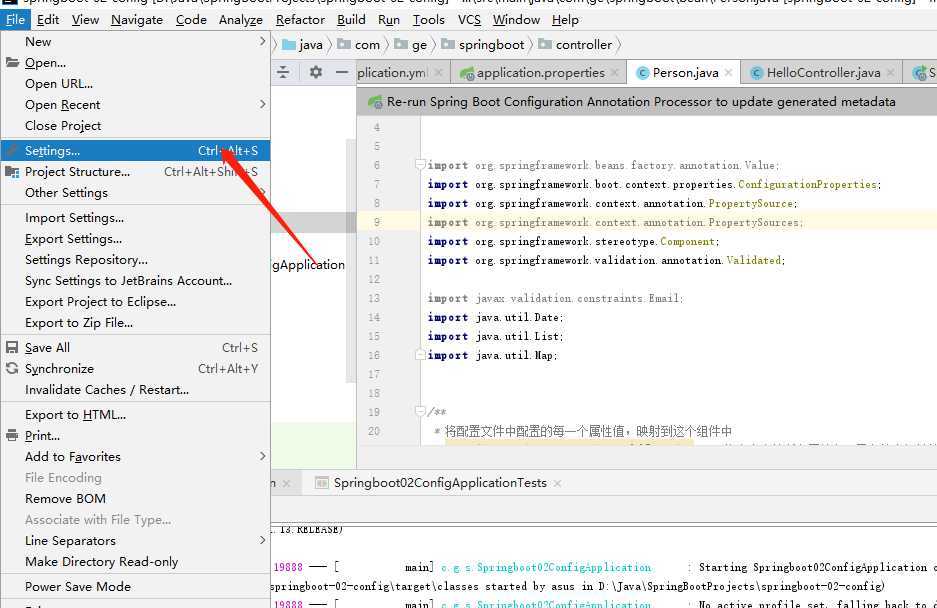Click the expand/collapse all icon in project panel

(283, 72)
